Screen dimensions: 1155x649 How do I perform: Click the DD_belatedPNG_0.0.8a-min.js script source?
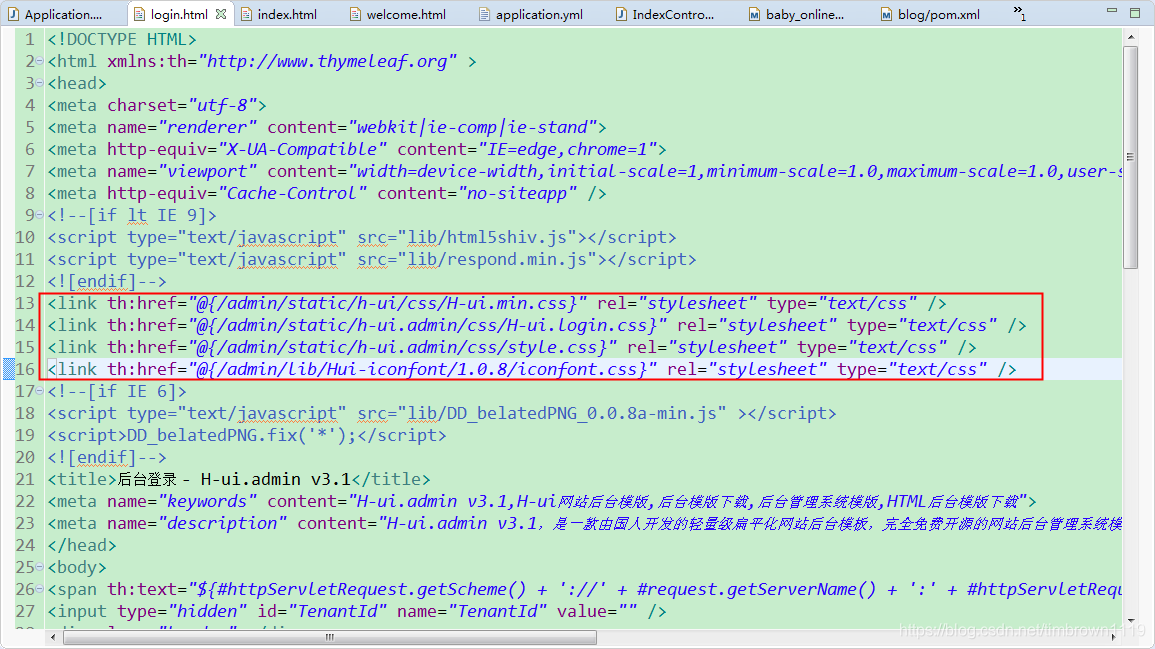point(562,413)
